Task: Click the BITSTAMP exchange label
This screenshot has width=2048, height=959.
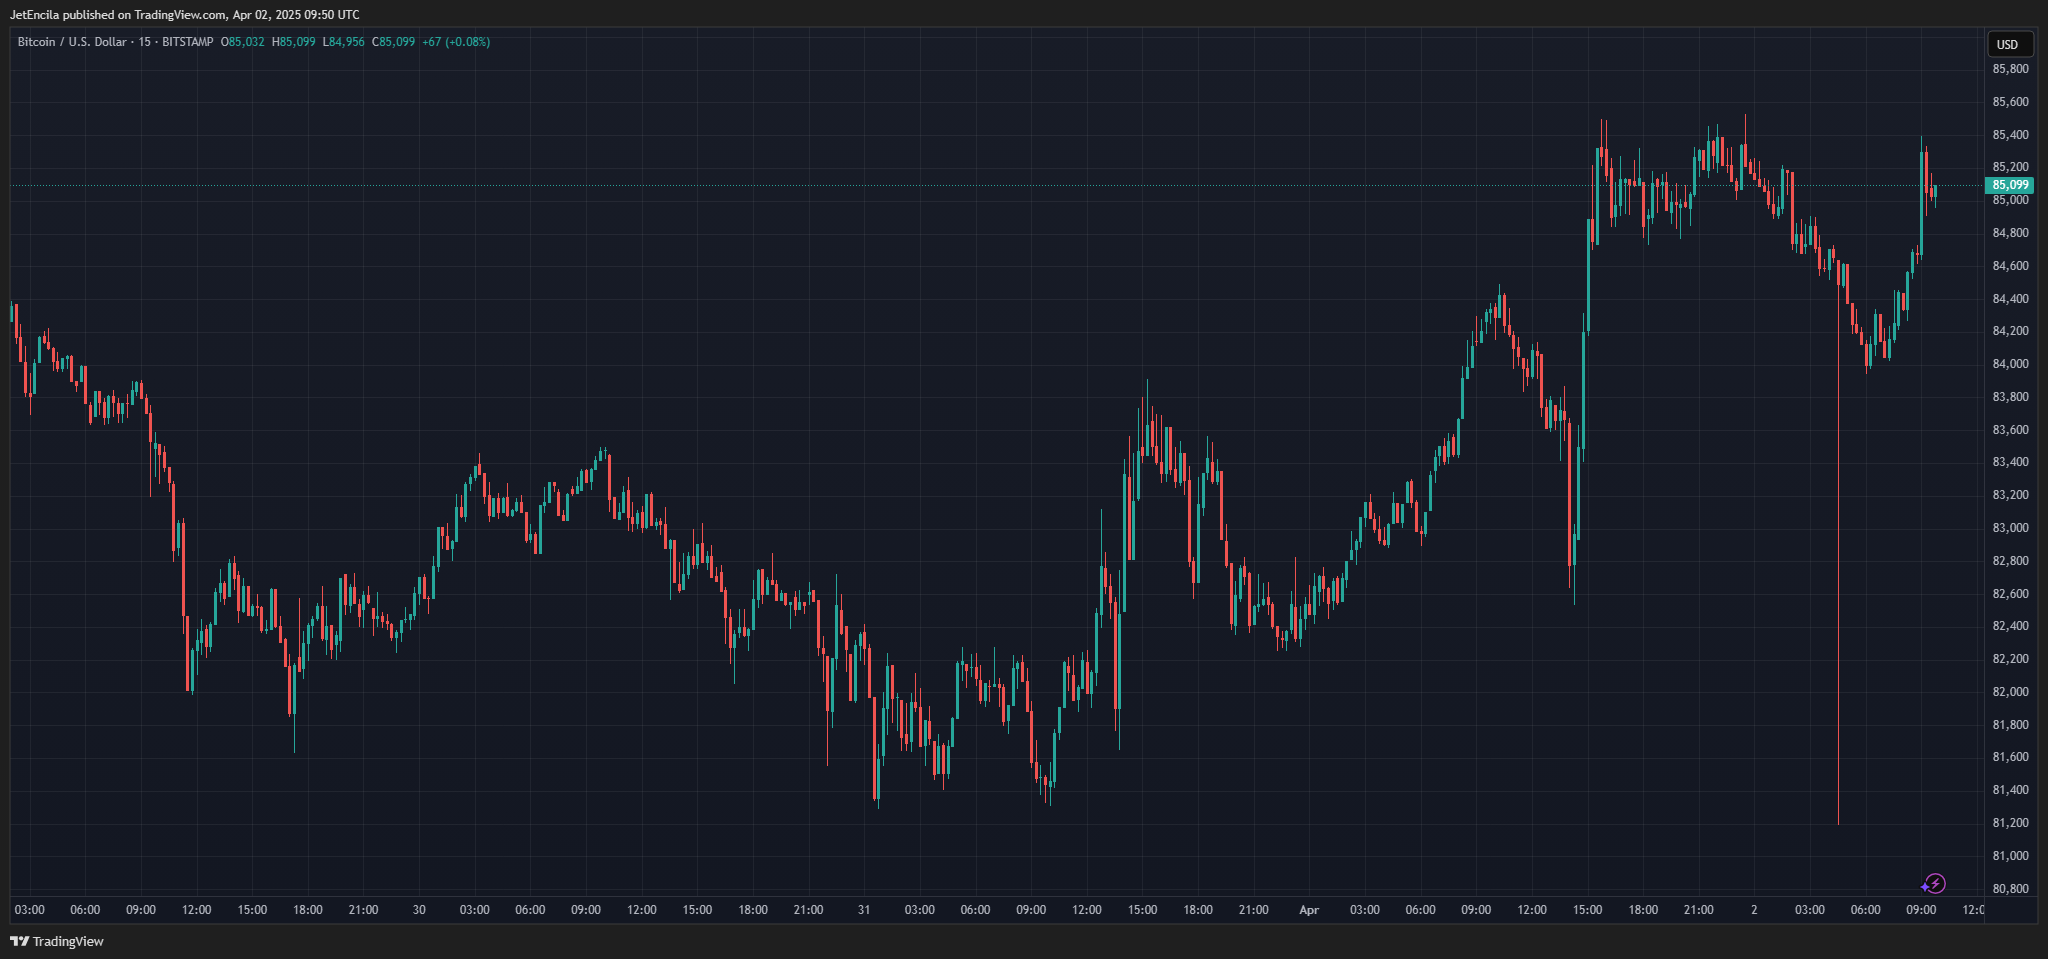Action: 187,42
